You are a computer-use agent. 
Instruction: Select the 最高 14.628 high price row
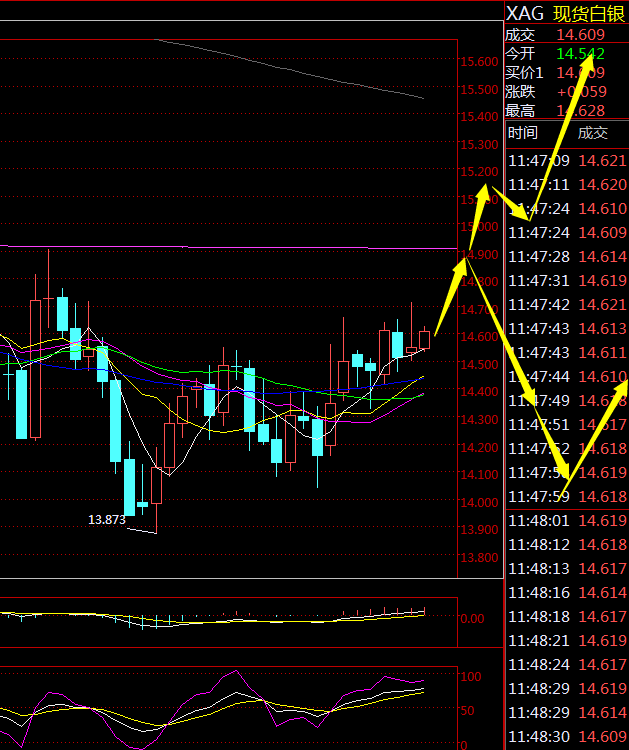(x=566, y=110)
